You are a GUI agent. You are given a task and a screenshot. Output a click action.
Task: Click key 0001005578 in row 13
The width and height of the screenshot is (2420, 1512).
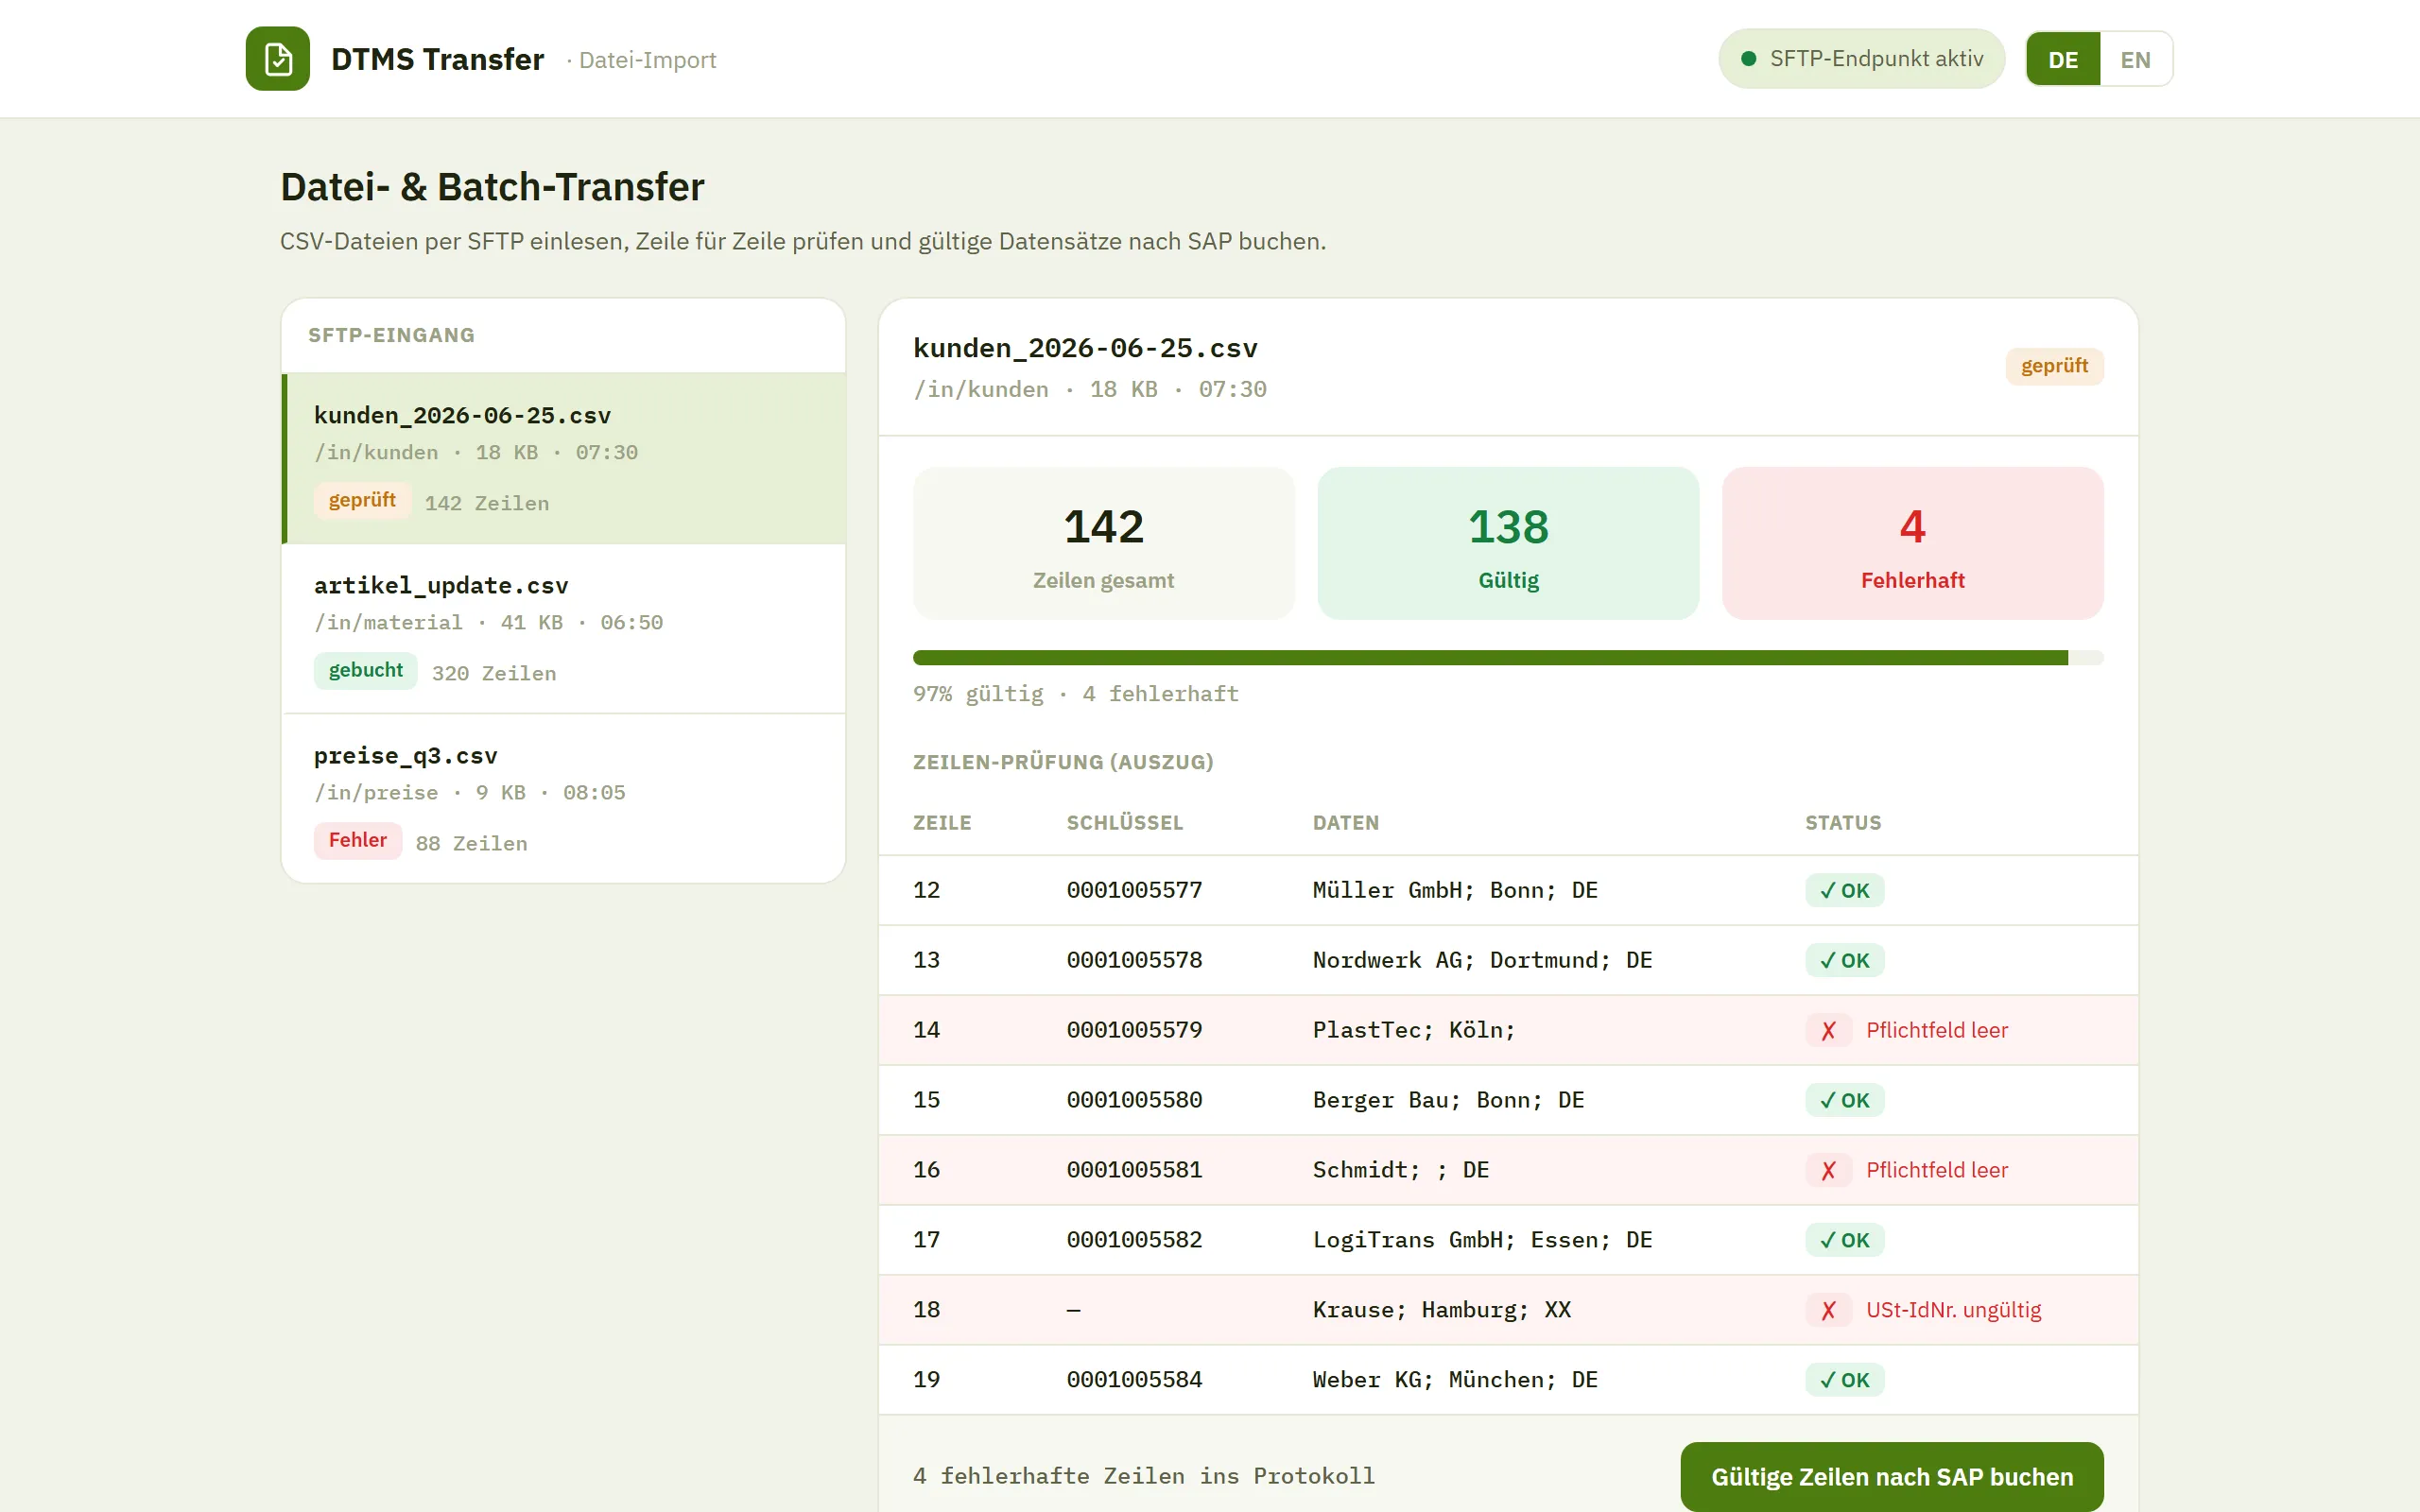[1134, 960]
